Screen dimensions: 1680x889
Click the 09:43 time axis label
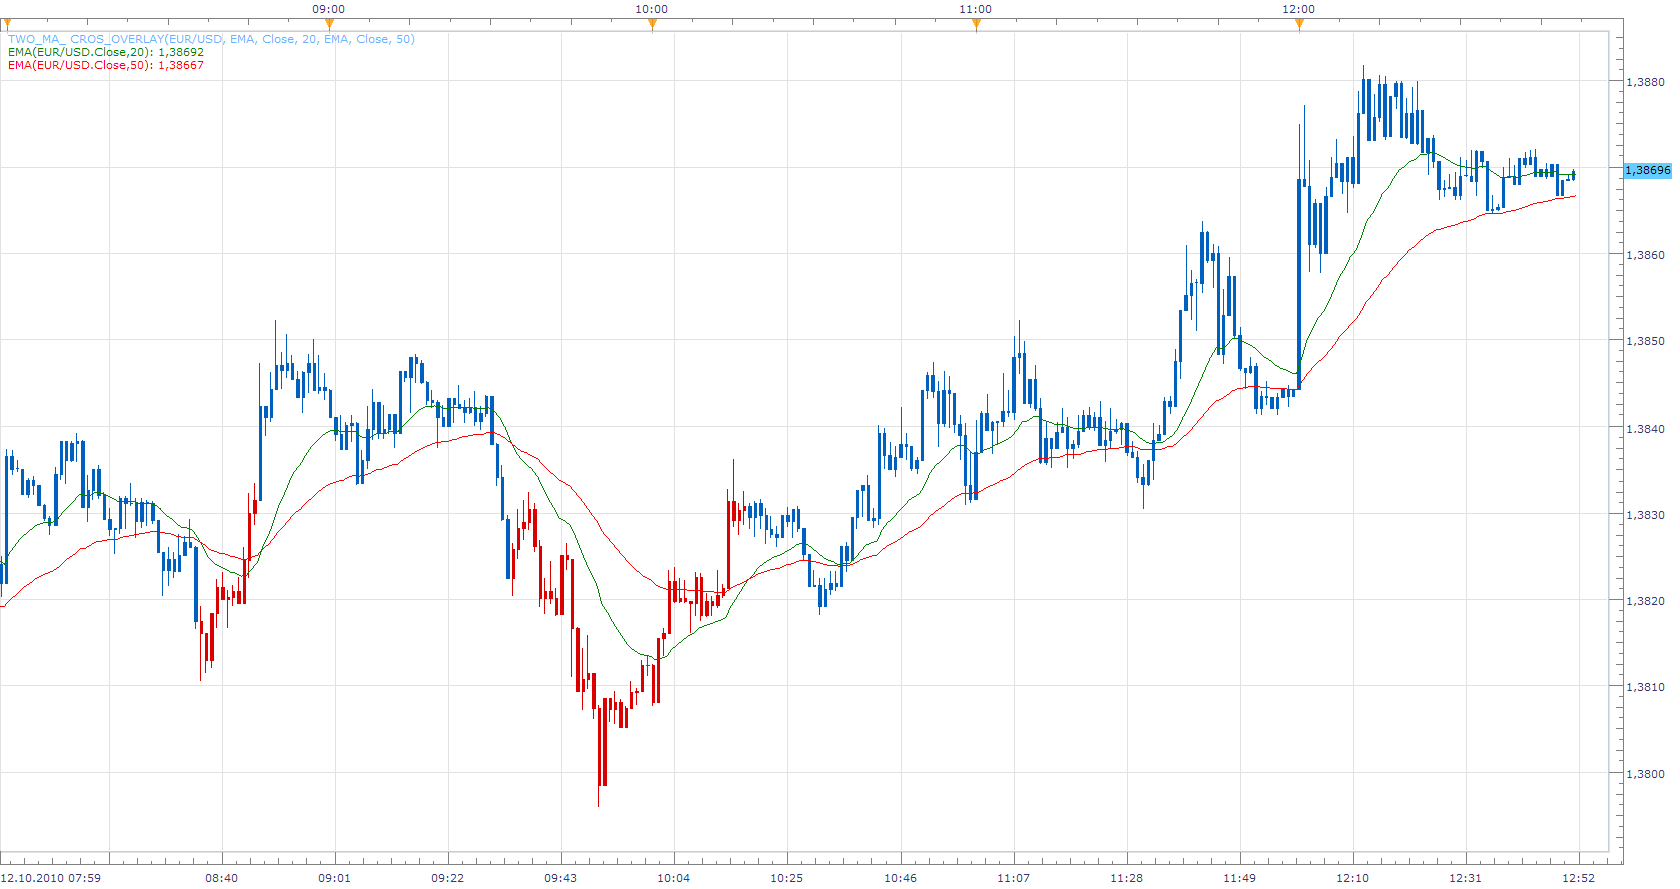pos(561,878)
